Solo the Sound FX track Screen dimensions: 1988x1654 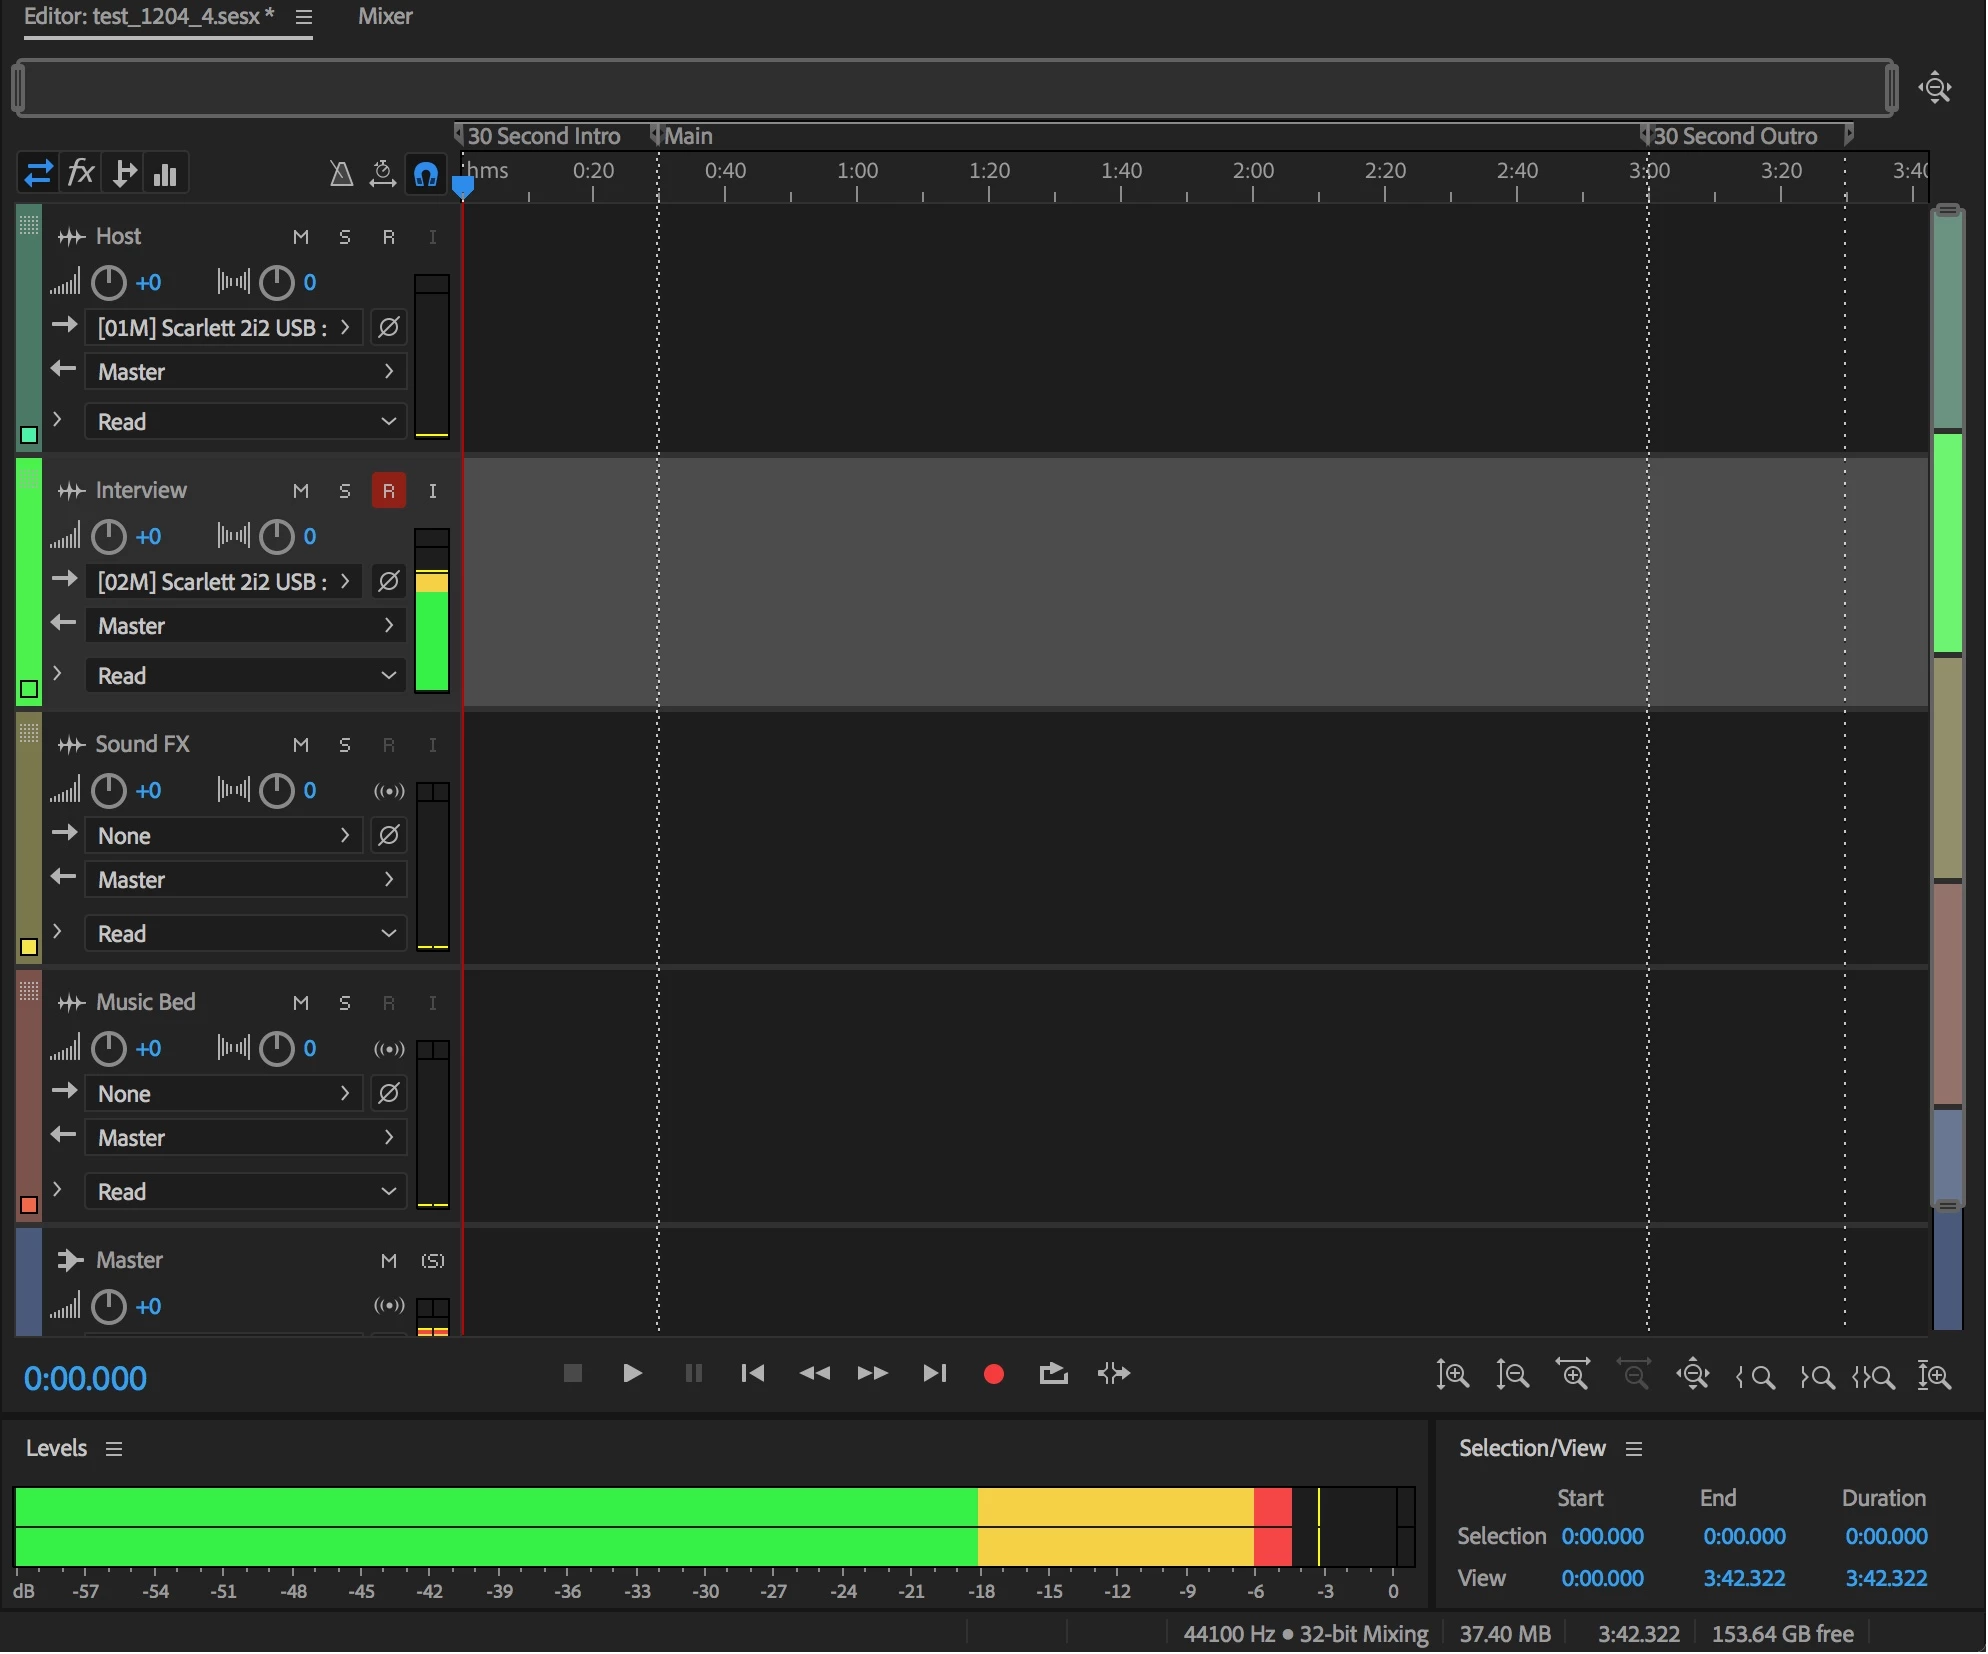coord(345,745)
